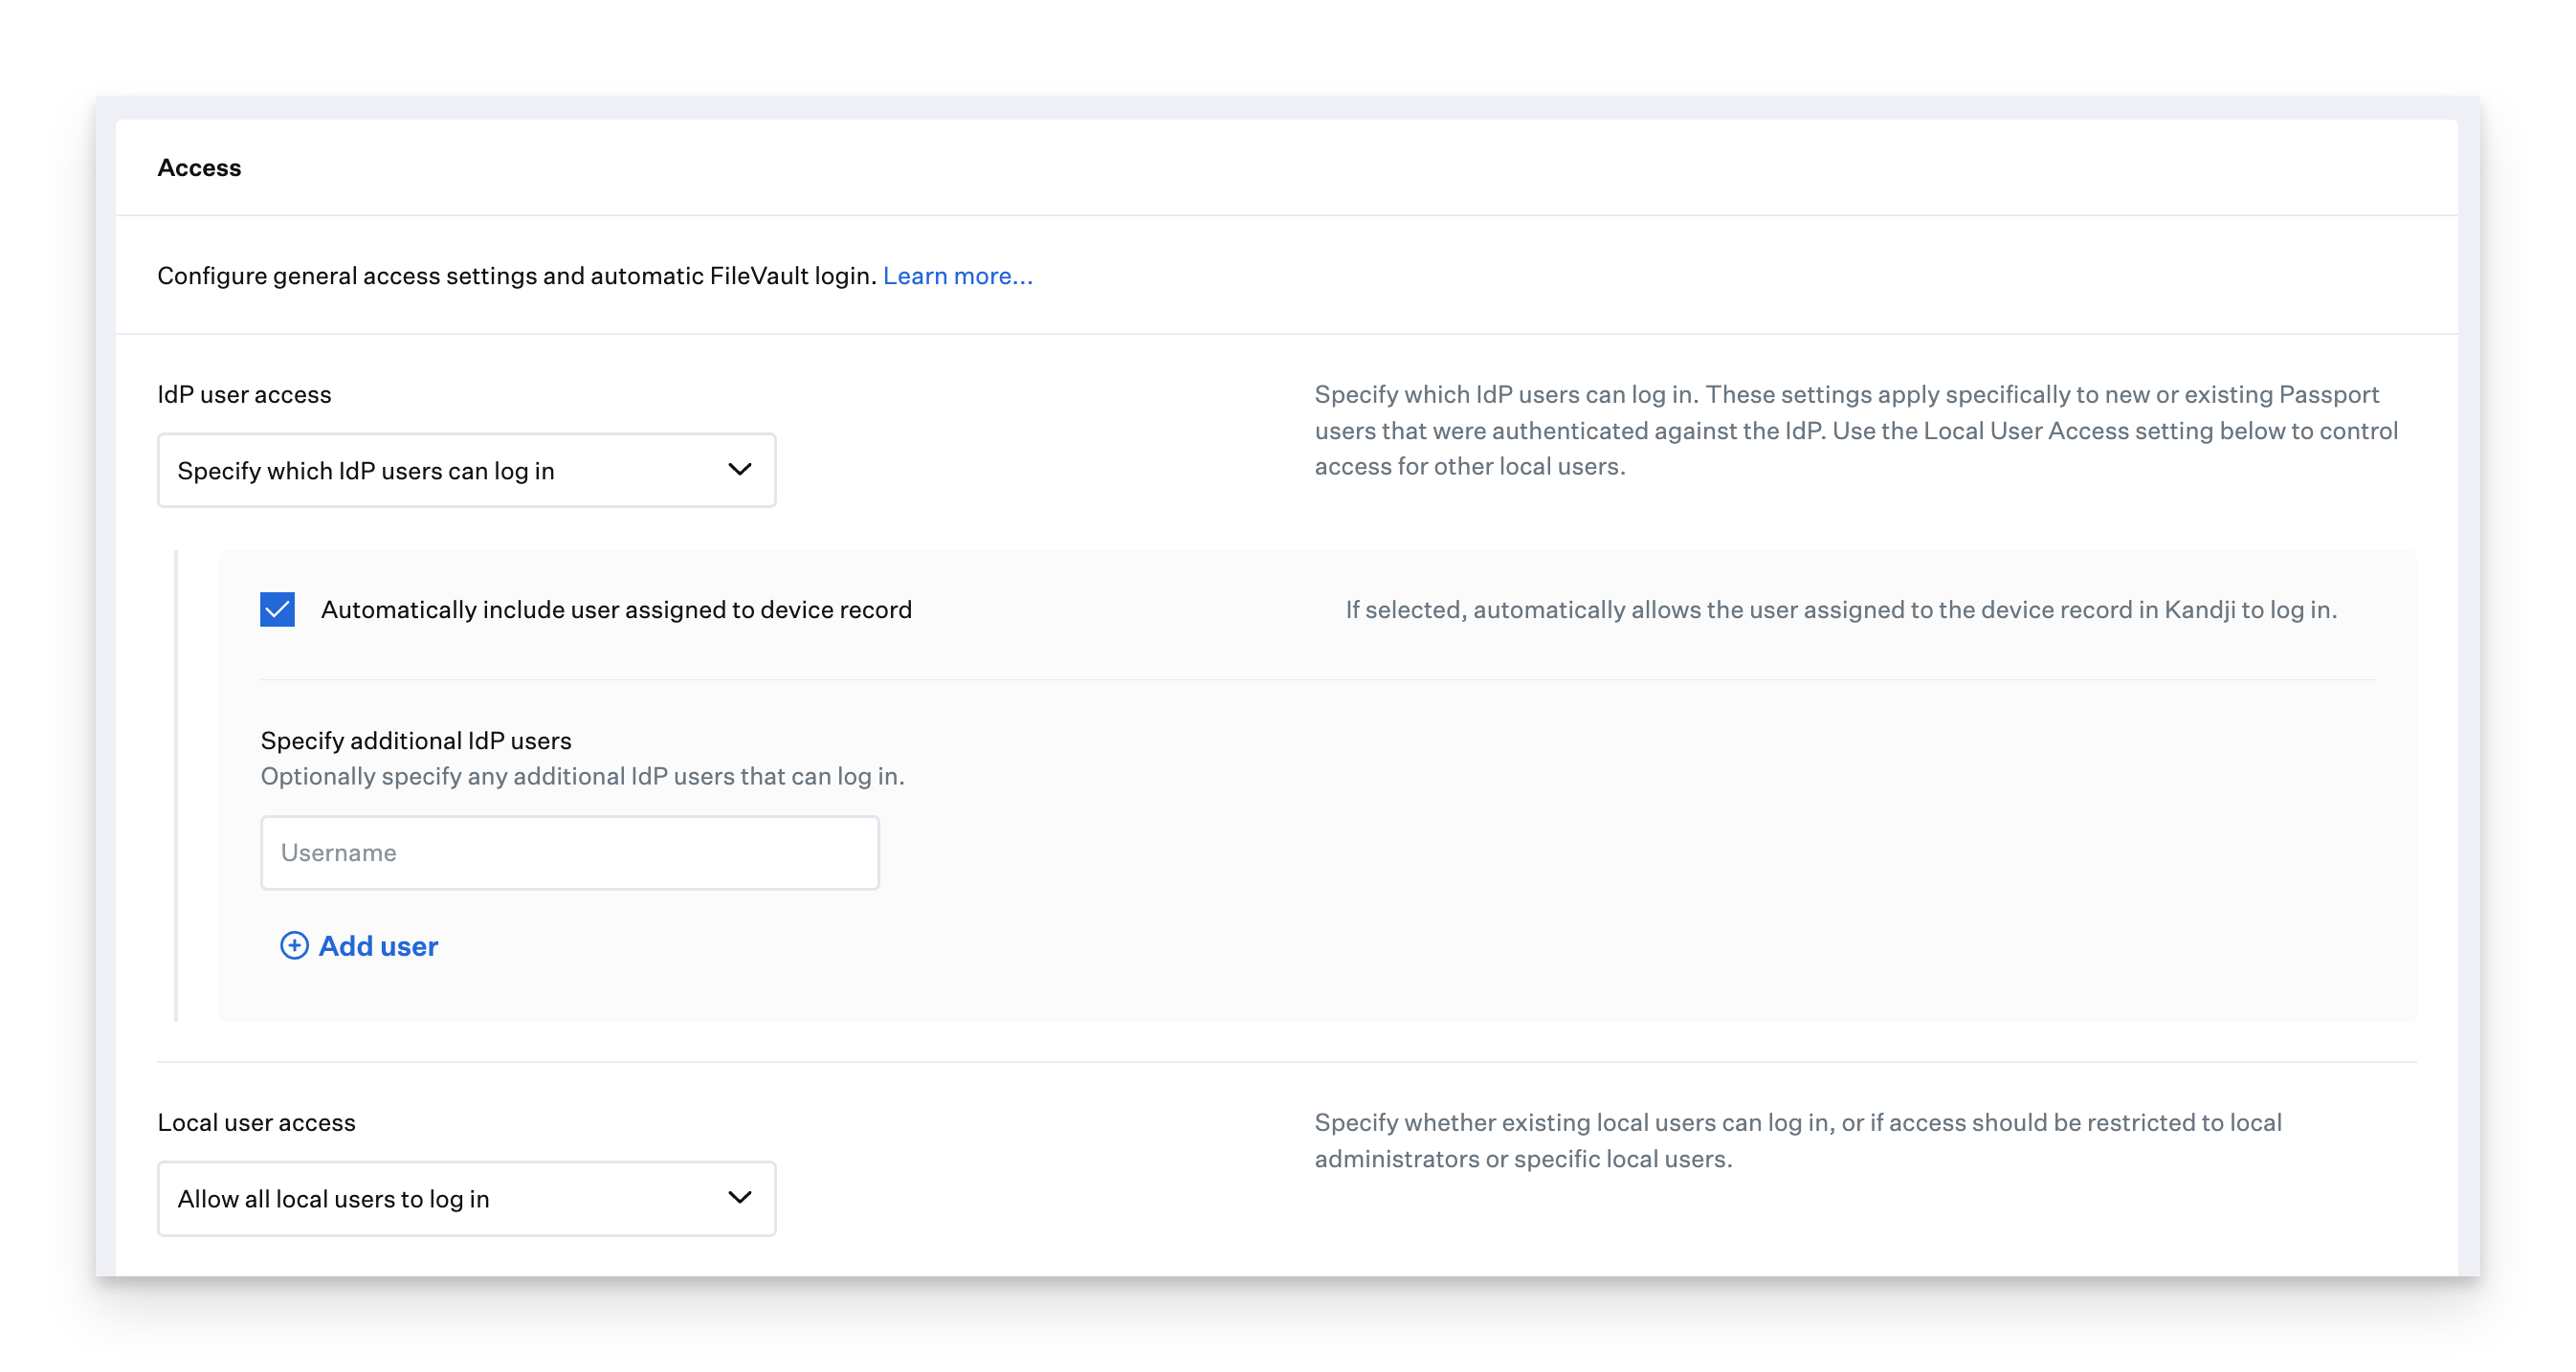
Task: Open the Learn more link
Action: [957, 276]
